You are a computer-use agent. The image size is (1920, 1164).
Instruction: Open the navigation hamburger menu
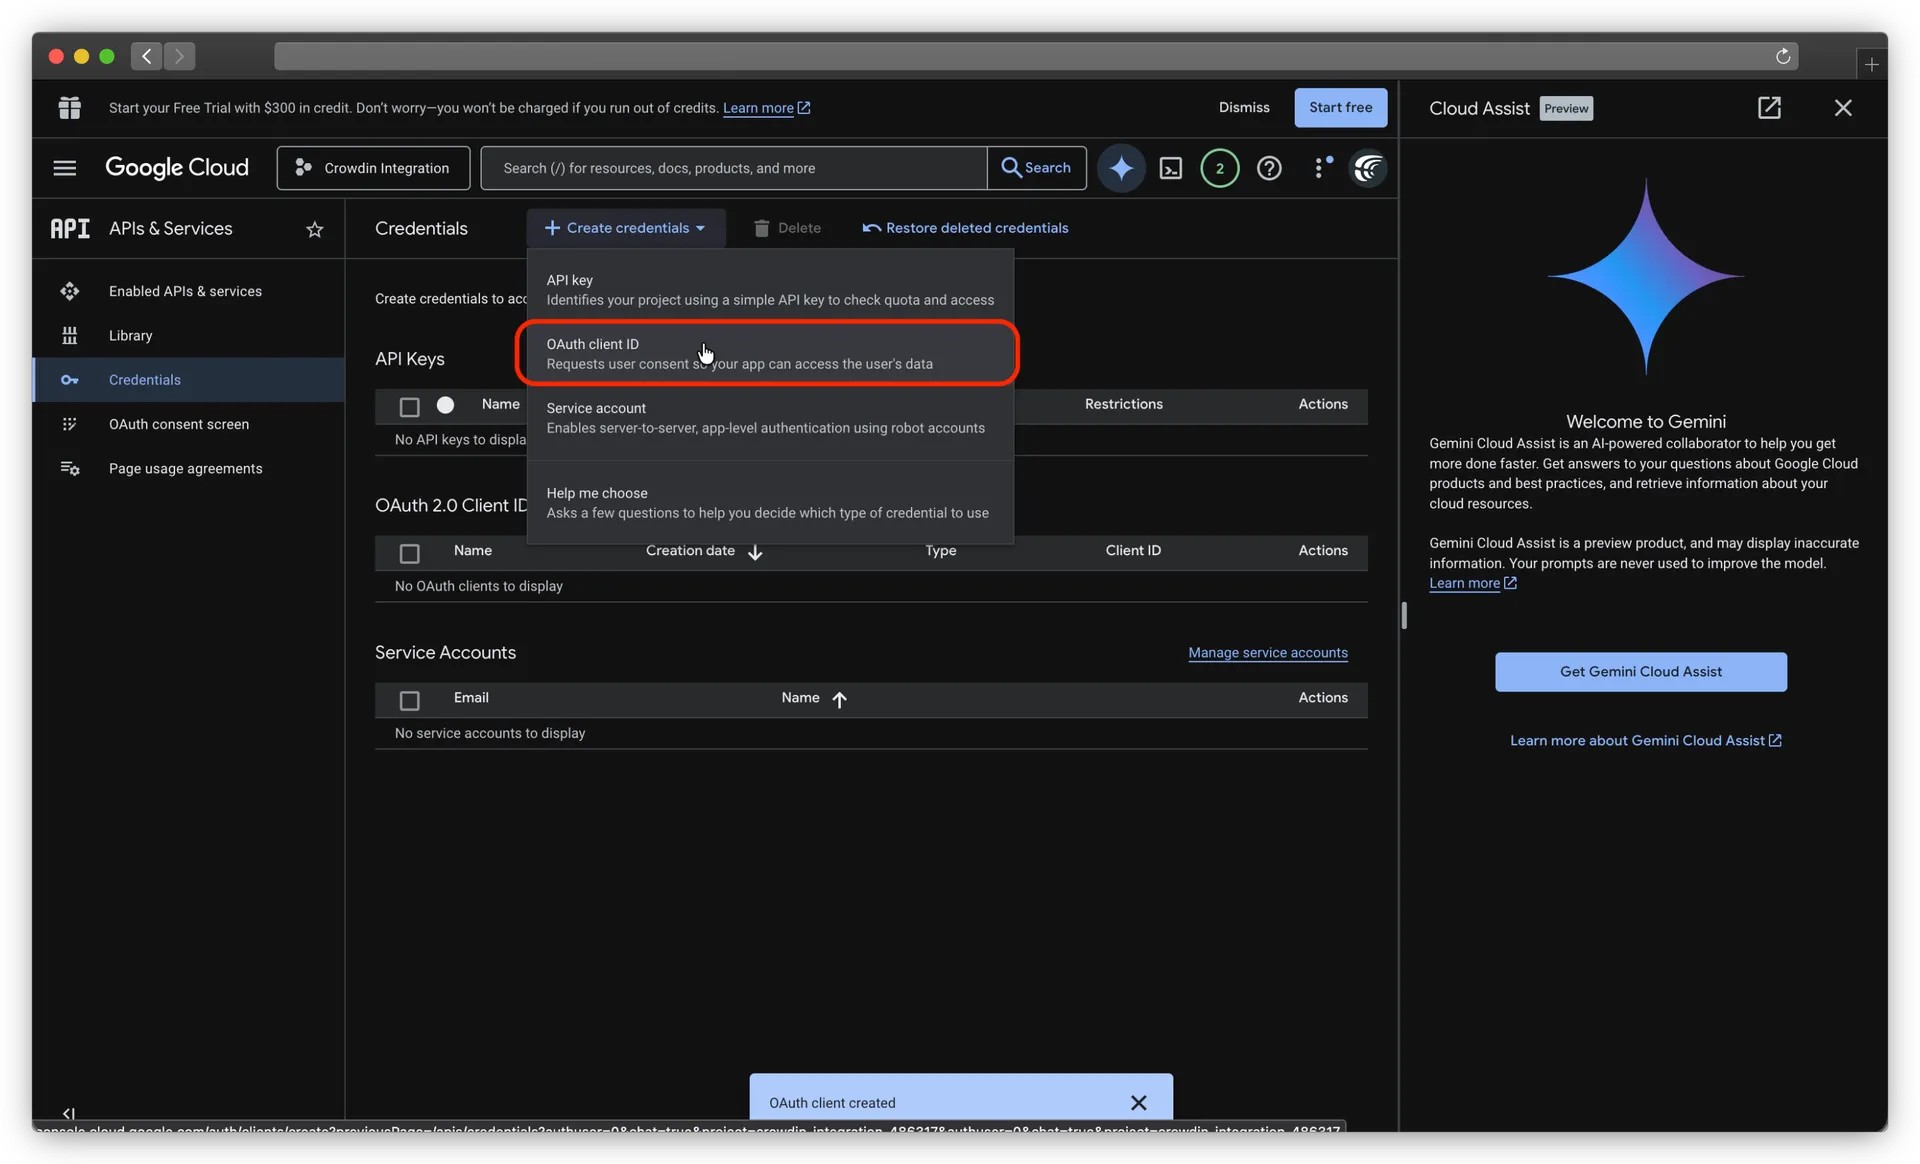(64, 168)
